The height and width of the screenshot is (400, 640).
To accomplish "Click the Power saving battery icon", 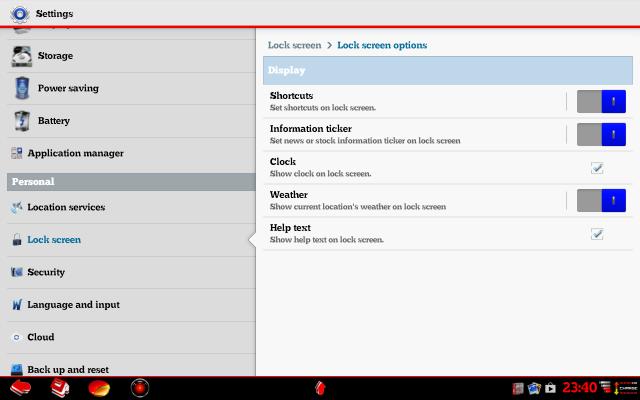I will 23,89.
